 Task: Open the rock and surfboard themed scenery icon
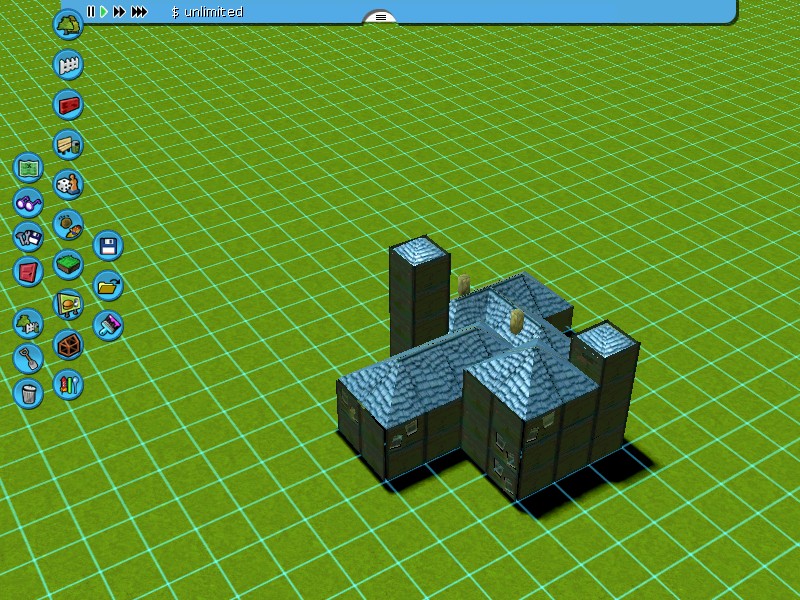68,224
